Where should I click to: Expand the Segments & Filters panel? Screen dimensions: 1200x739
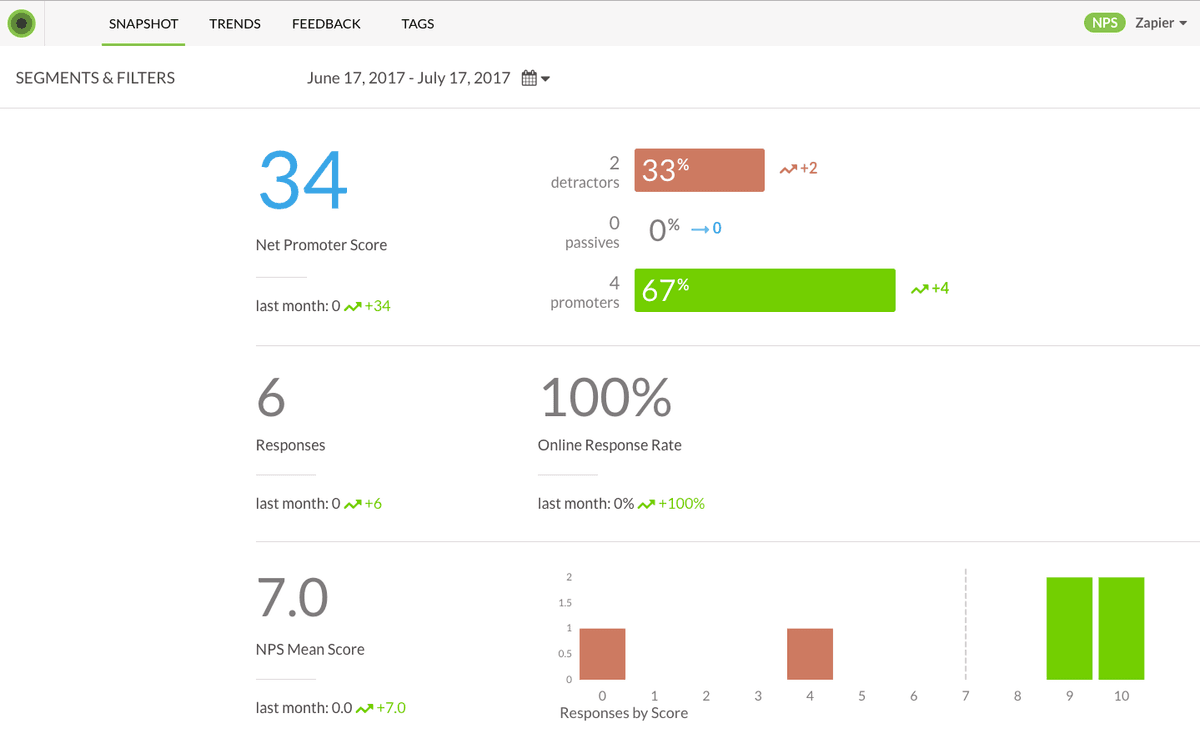pyautogui.click(x=95, y=78)
